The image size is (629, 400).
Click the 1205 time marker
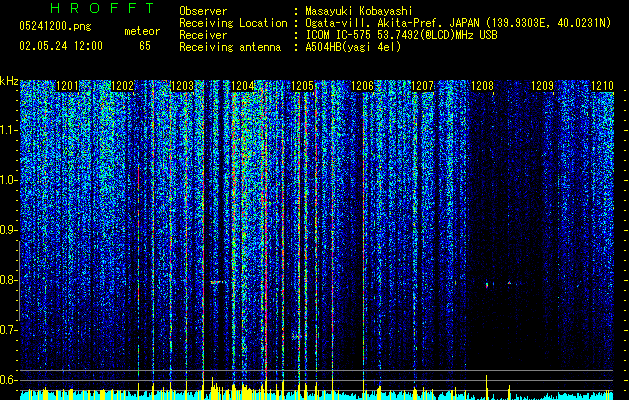[x=302, y=86]
